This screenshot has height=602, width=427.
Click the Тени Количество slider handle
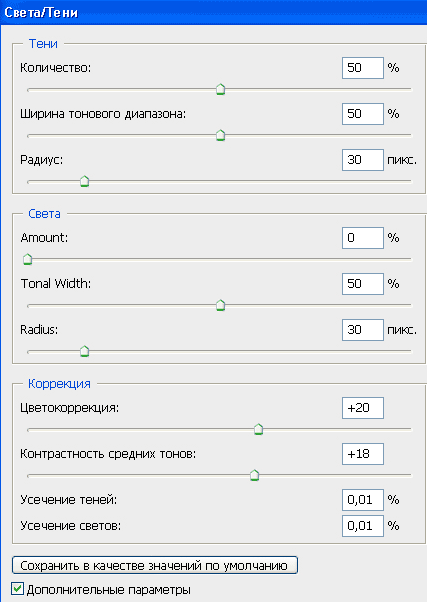pos(220,89)
